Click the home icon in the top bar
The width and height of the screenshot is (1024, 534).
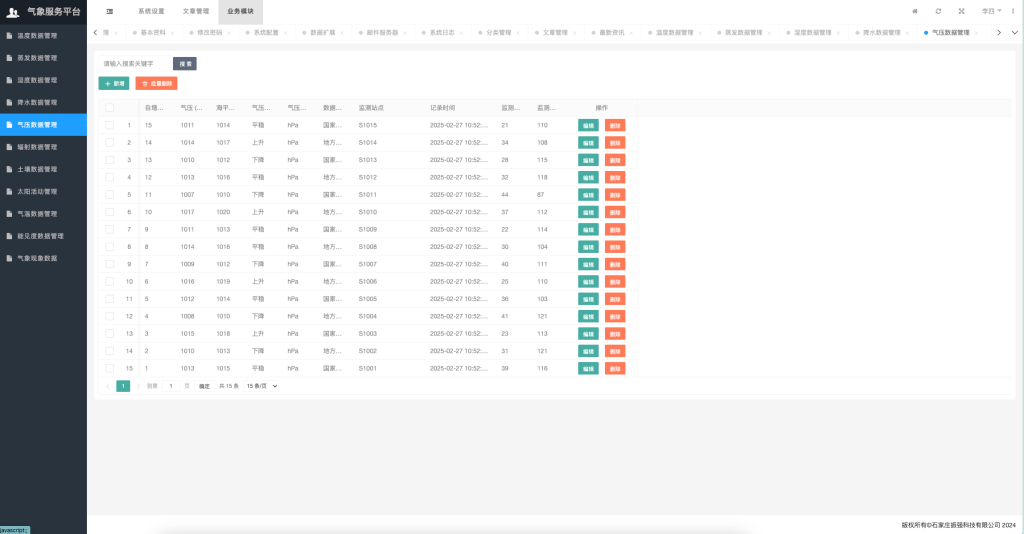[x=915, y=11]
